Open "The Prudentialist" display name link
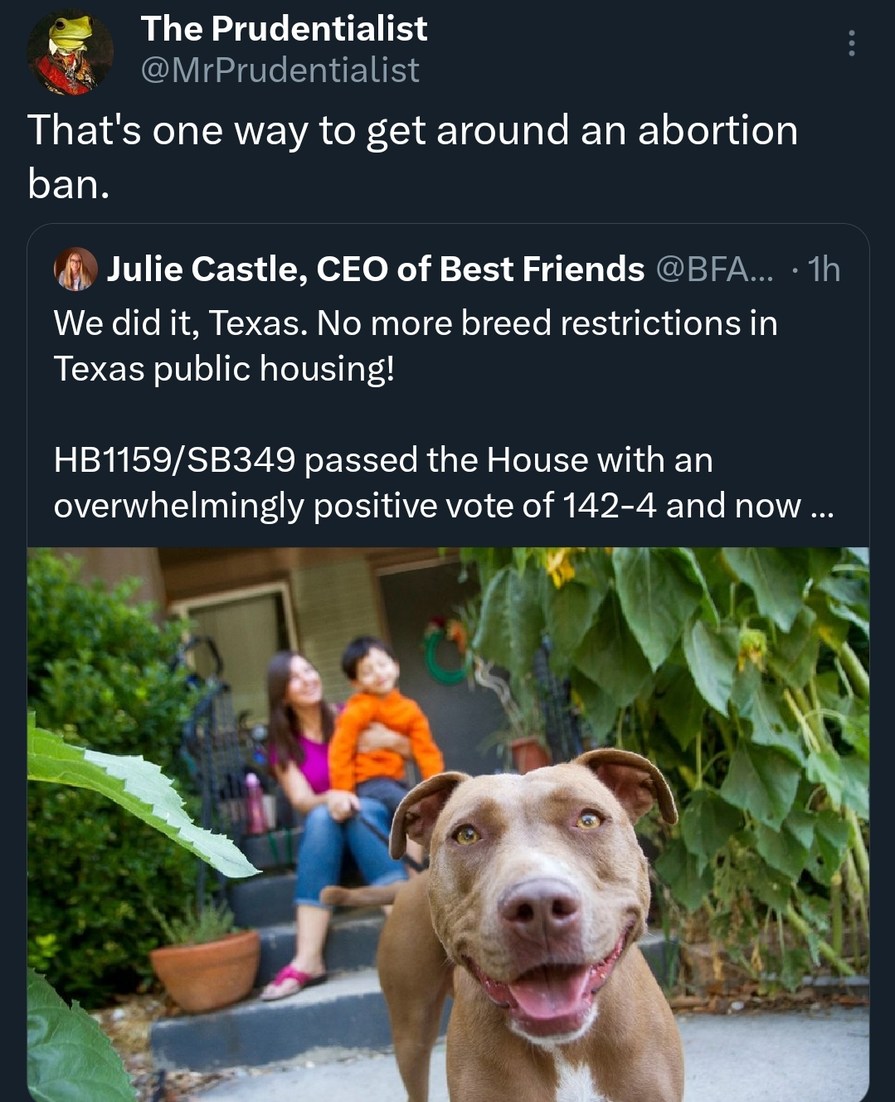 [x=284, y=29]
